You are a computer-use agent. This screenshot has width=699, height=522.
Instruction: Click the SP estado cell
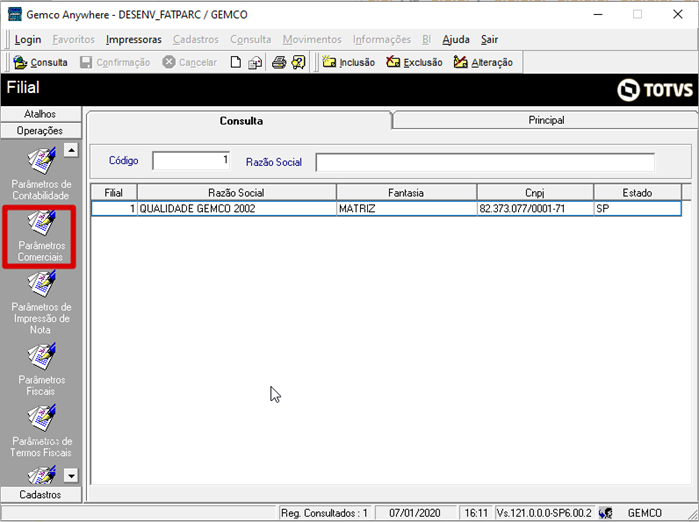pyautogui.click(x=637, y=209)
